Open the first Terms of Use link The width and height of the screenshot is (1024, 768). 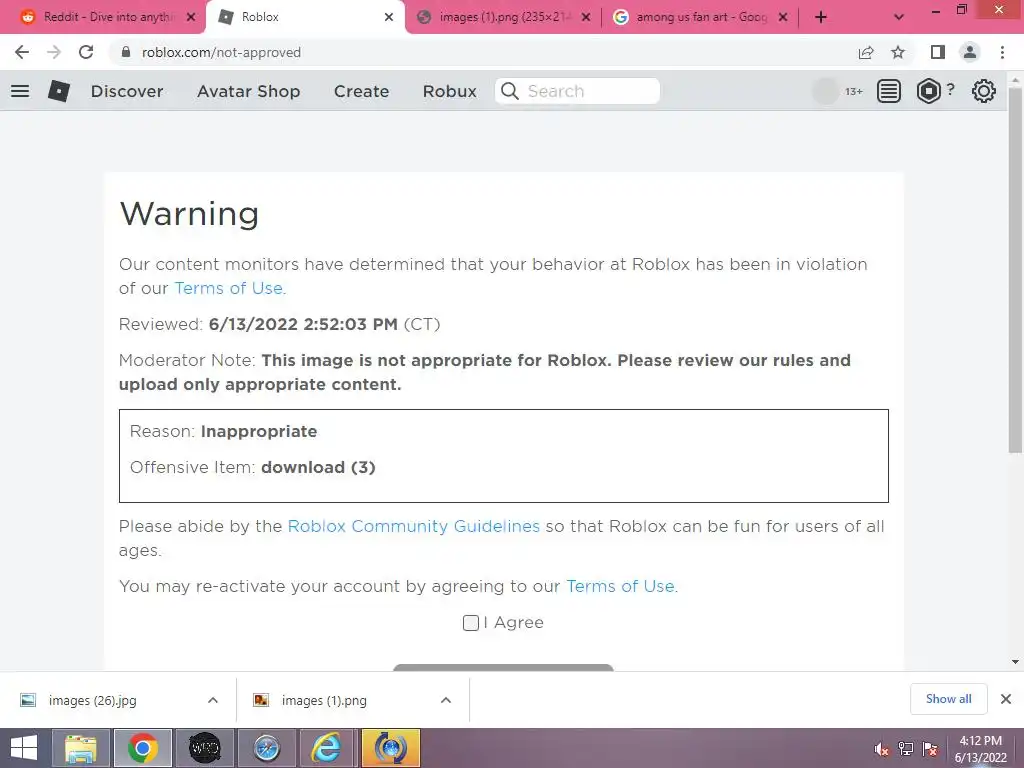coord(230,288)
